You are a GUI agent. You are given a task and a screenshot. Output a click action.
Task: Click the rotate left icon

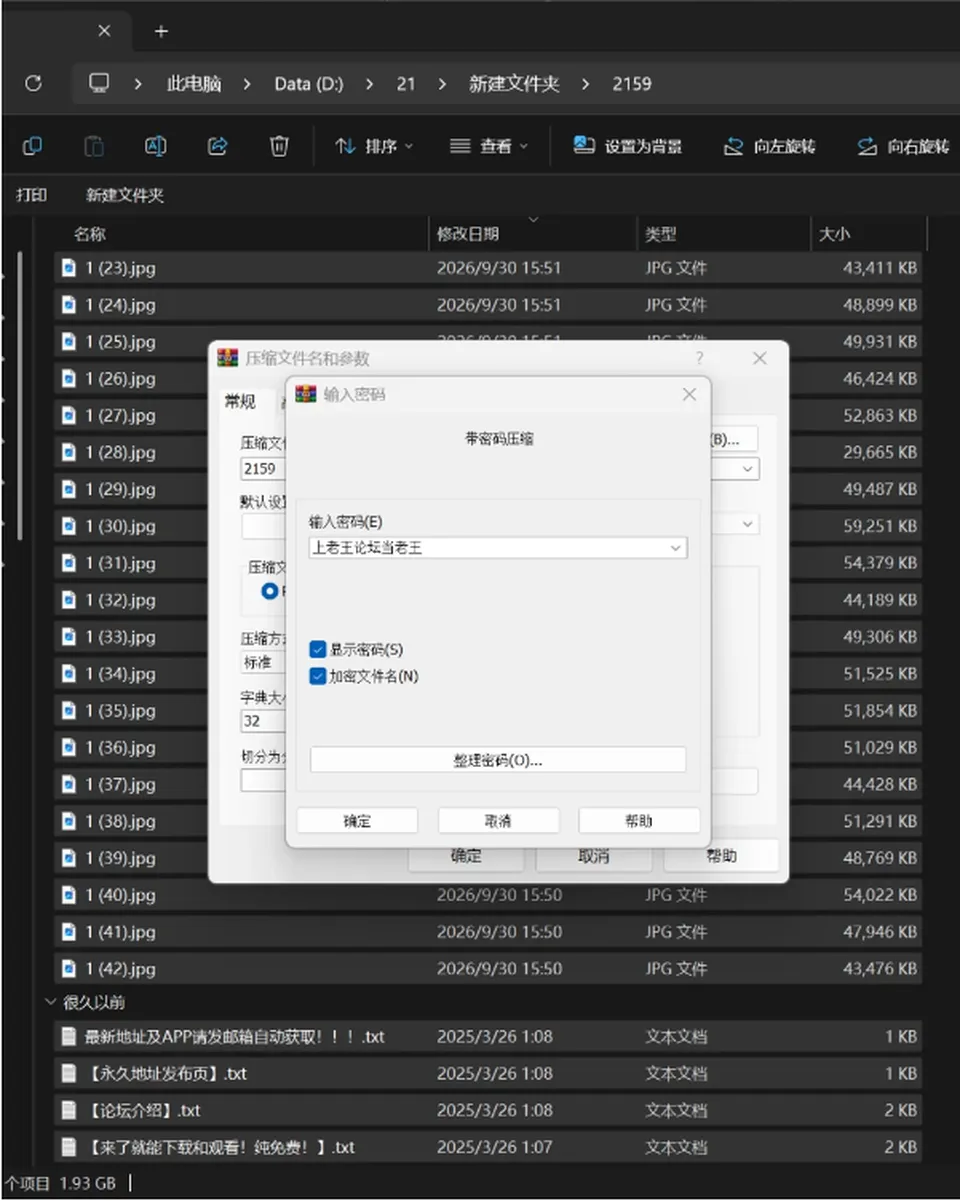(x=733, y=146)
